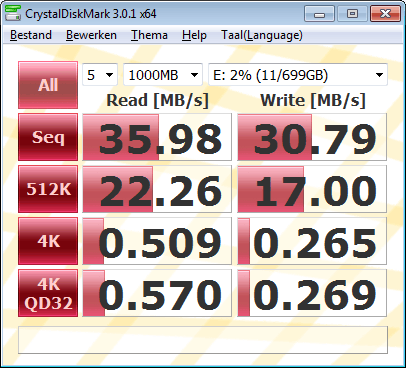Image resolution: width=406 pixels, height=368 pixels.
Task: Open the Help menu
Action: (194, 35)
